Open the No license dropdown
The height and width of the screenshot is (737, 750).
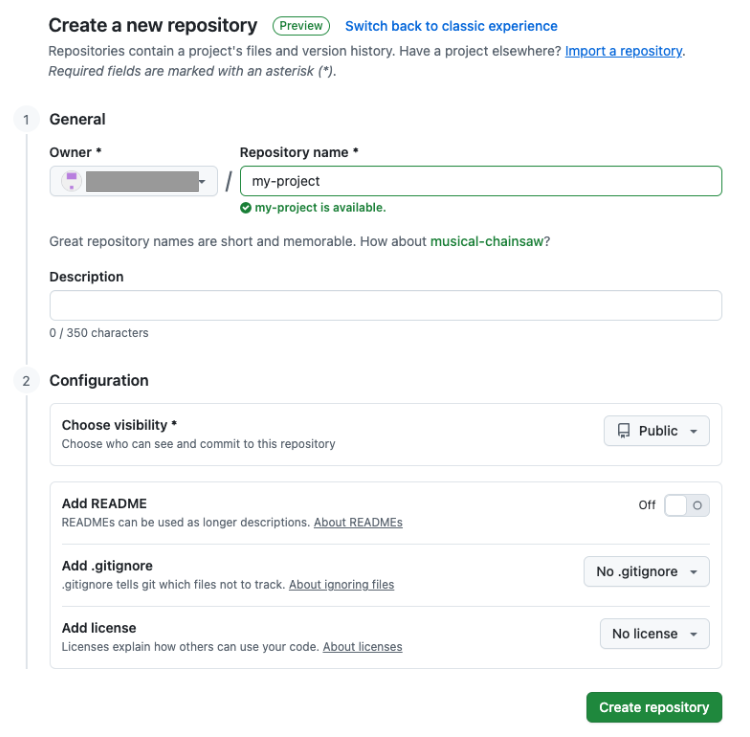(654, 634)
